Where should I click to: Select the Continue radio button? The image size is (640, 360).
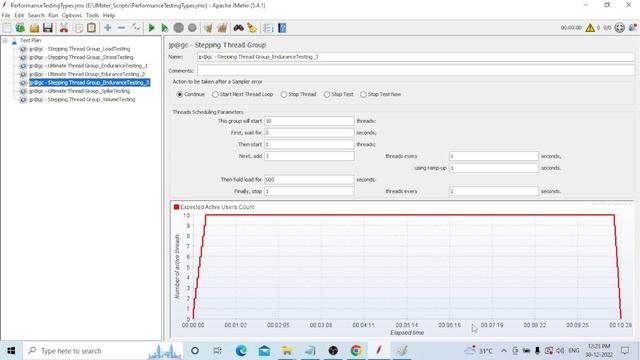point(191,94)
